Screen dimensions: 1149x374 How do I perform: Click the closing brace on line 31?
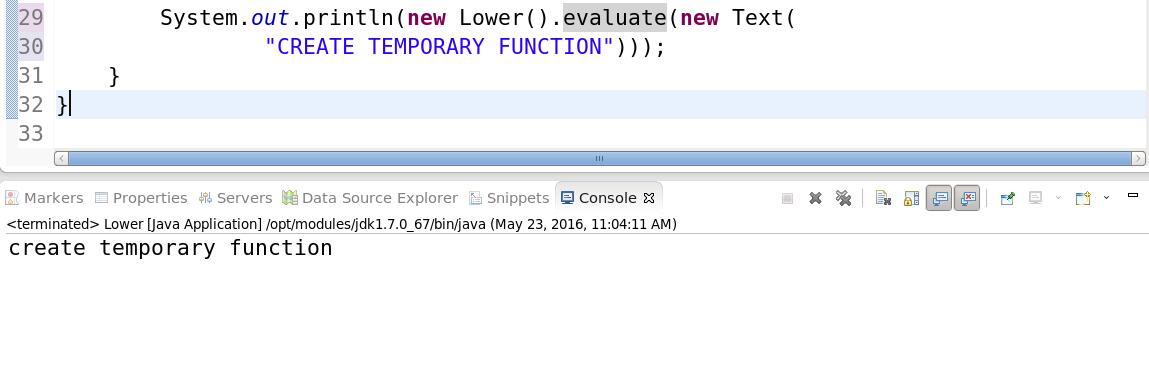pos(114,76)
